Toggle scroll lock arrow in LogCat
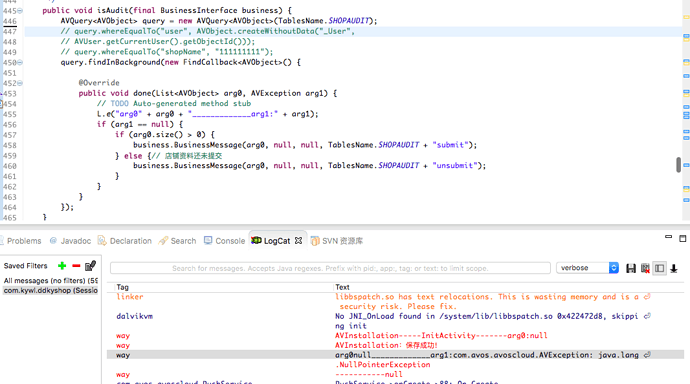 pyautogui.click(x=674, y=268)
